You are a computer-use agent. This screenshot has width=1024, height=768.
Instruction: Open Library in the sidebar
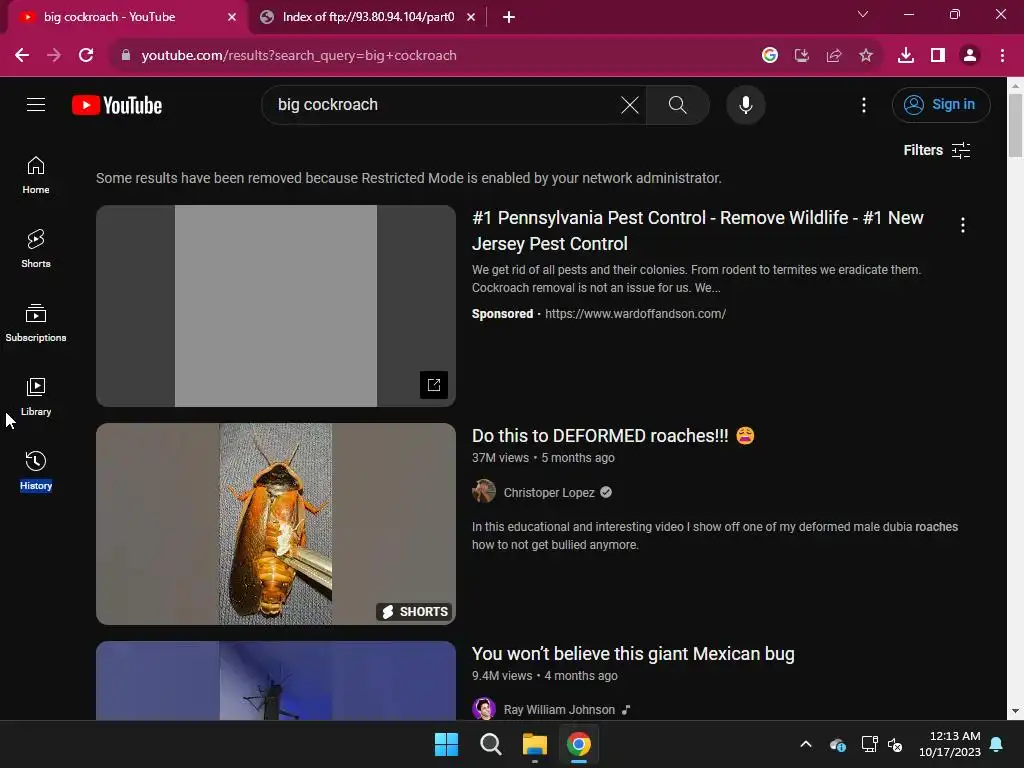(36, 396)
